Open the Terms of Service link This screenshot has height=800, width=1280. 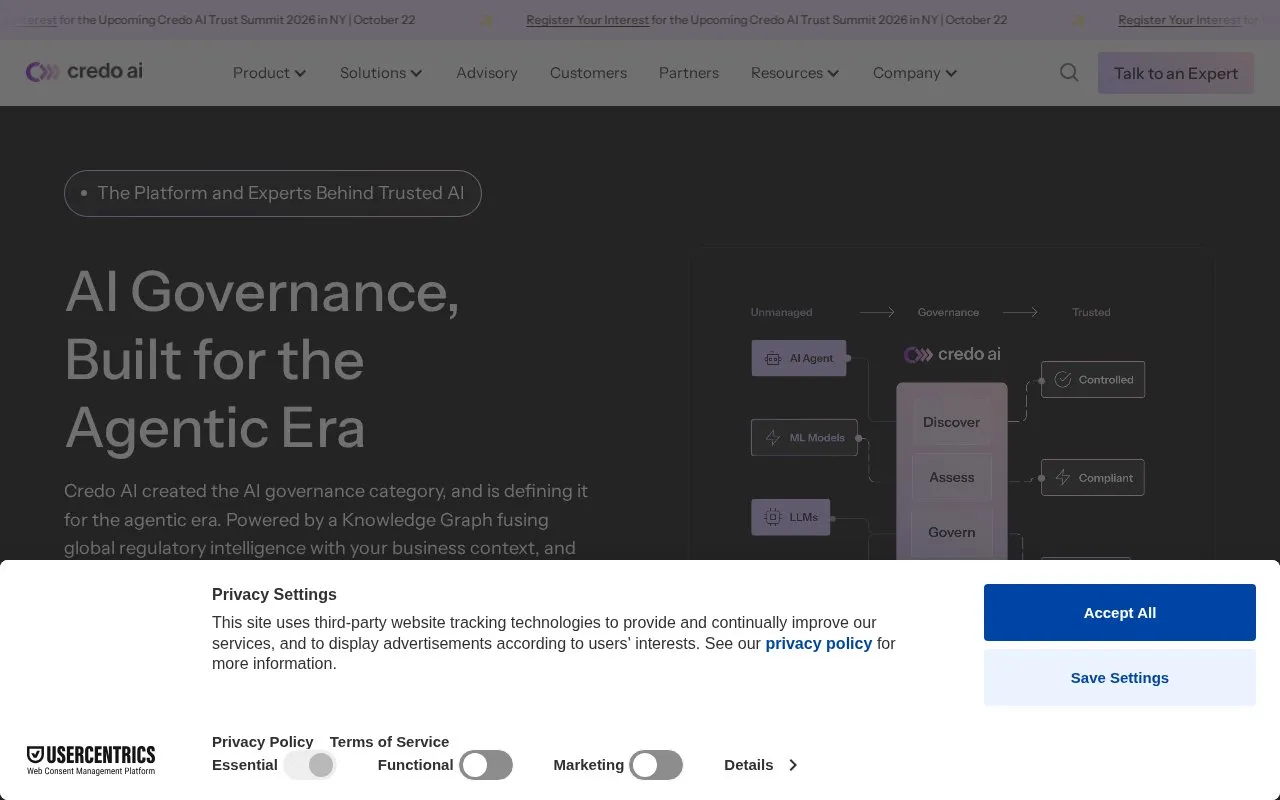389,741
